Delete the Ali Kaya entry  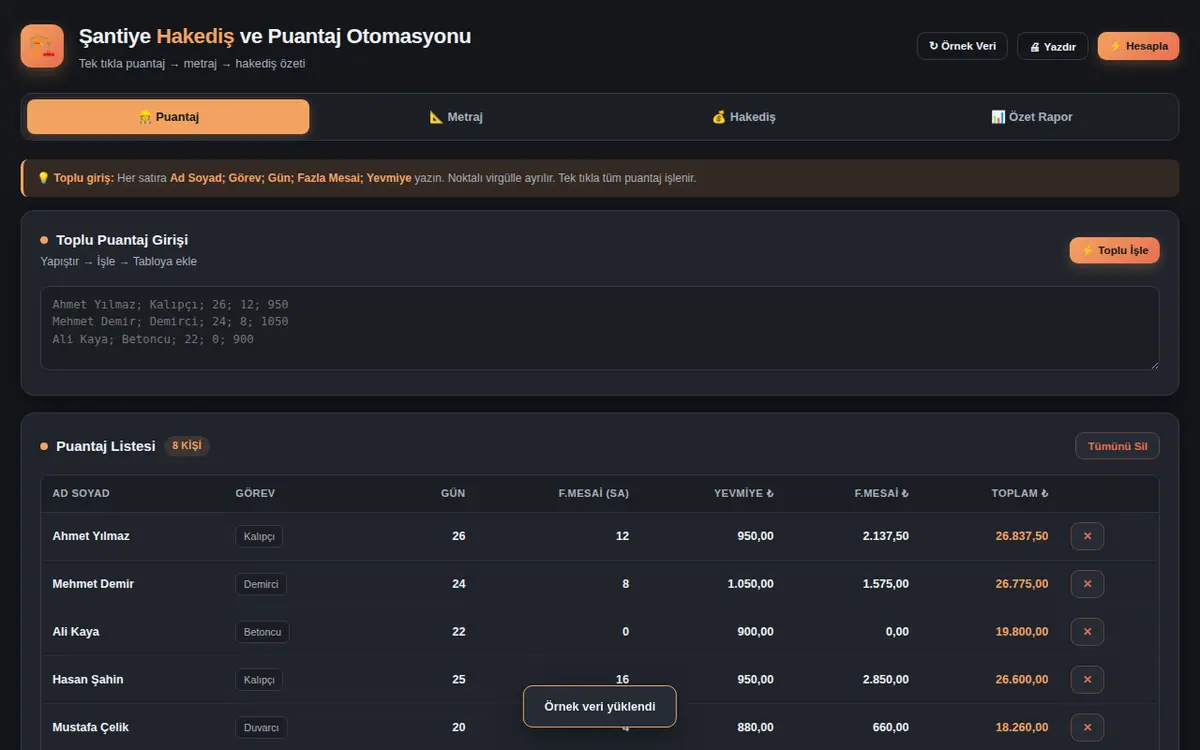[x=1087, y=632]
